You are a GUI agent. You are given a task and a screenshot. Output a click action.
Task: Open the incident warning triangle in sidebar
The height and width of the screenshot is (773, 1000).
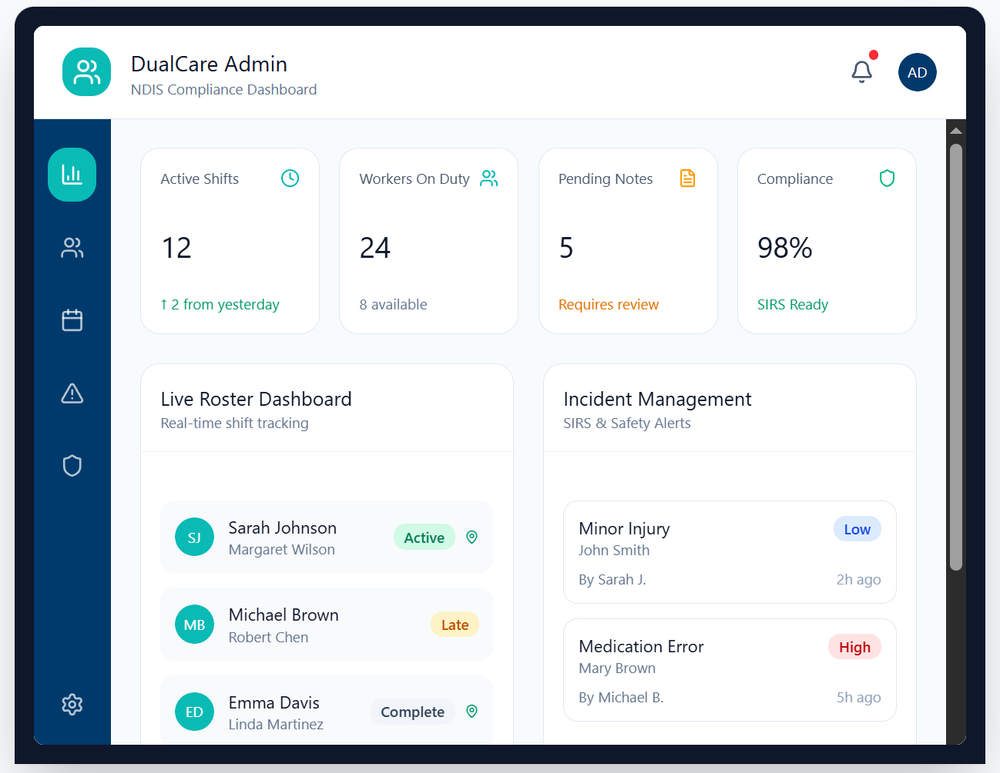click(x=72, y=393)
